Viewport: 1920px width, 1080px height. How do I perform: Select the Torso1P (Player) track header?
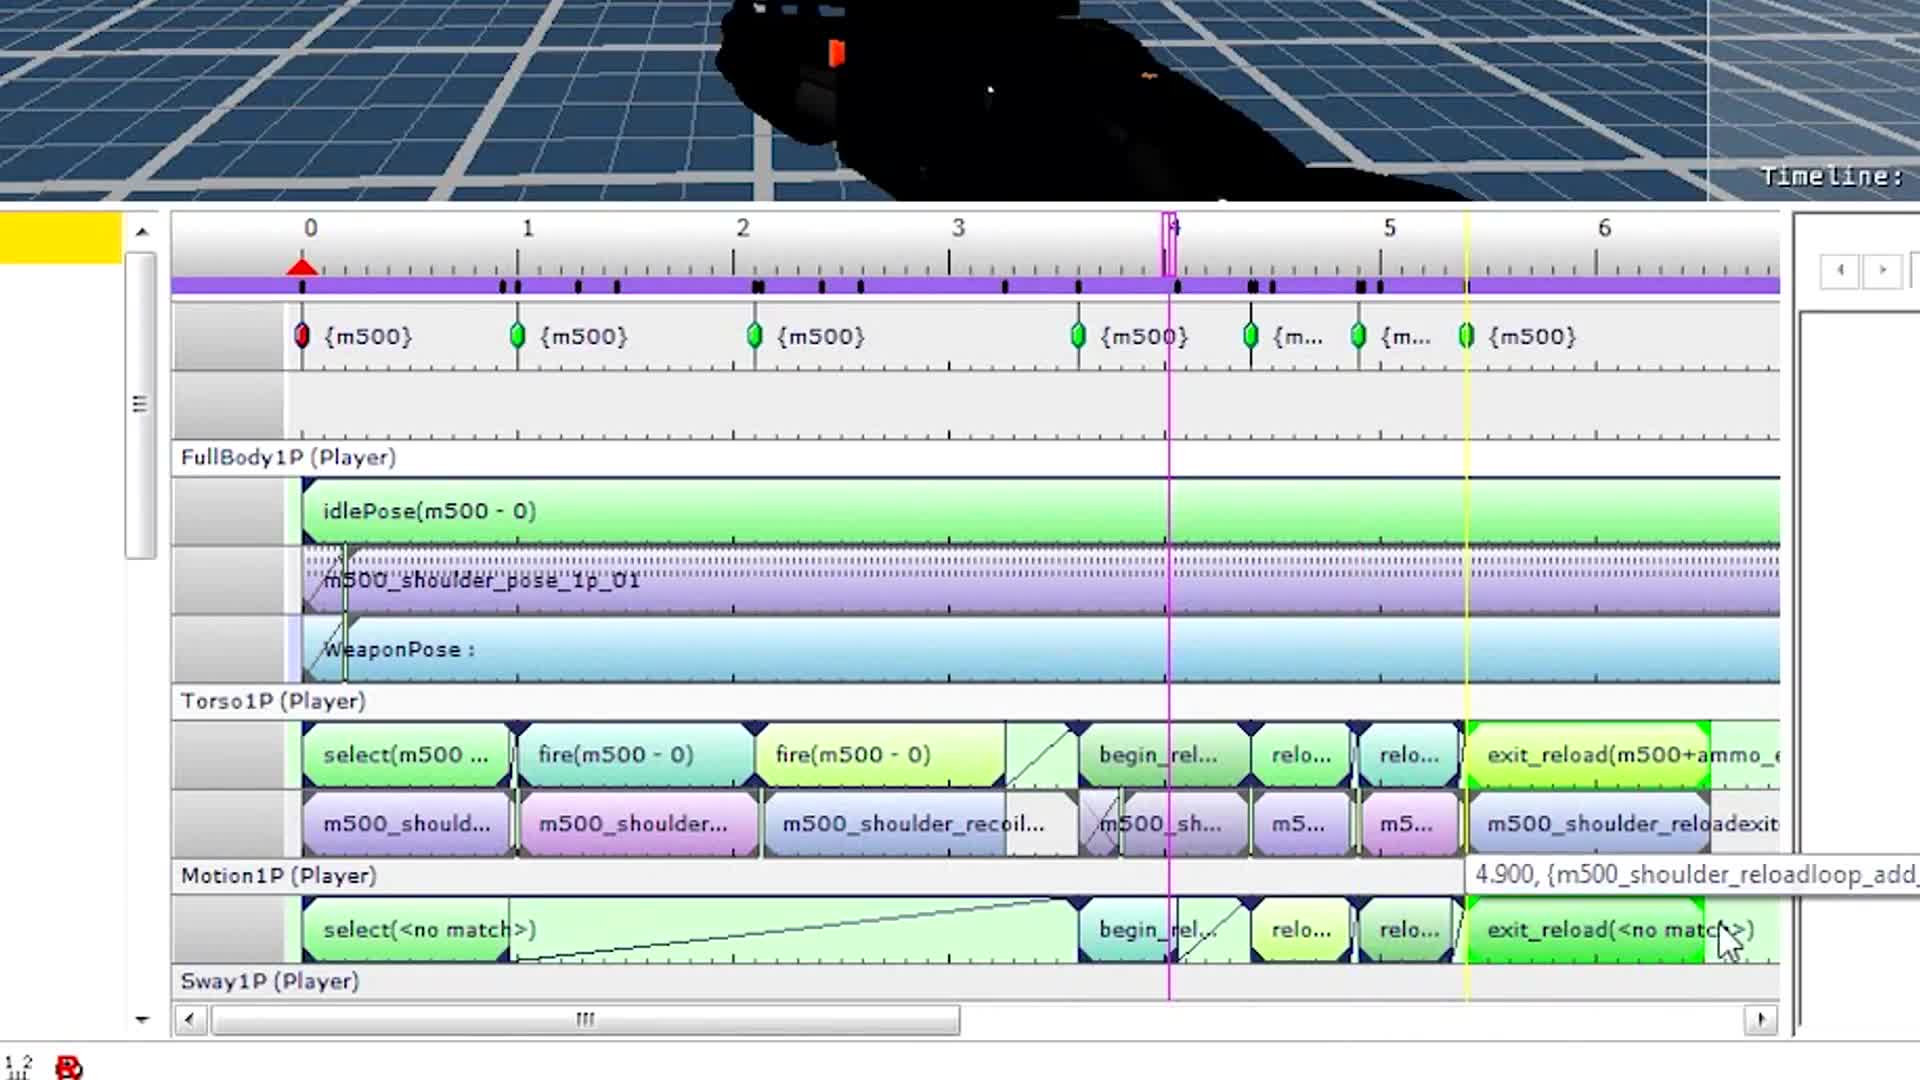point(273,701)
